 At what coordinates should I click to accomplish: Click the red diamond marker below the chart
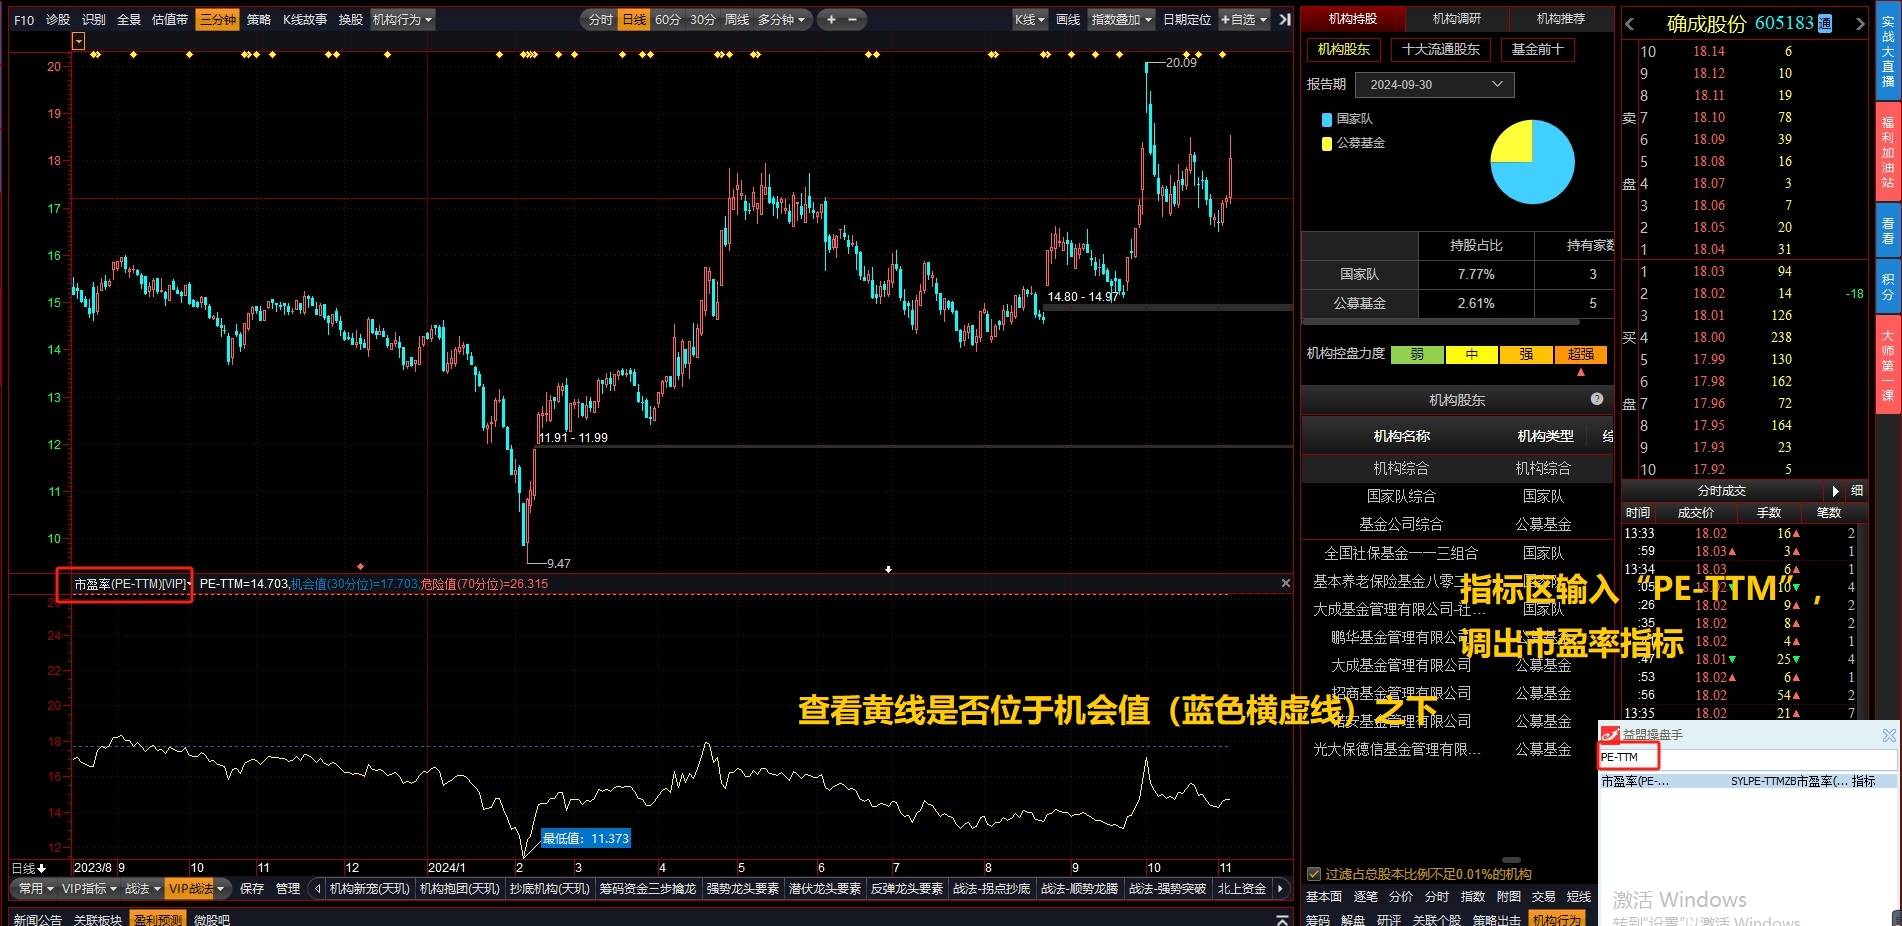tap(360, 567)
